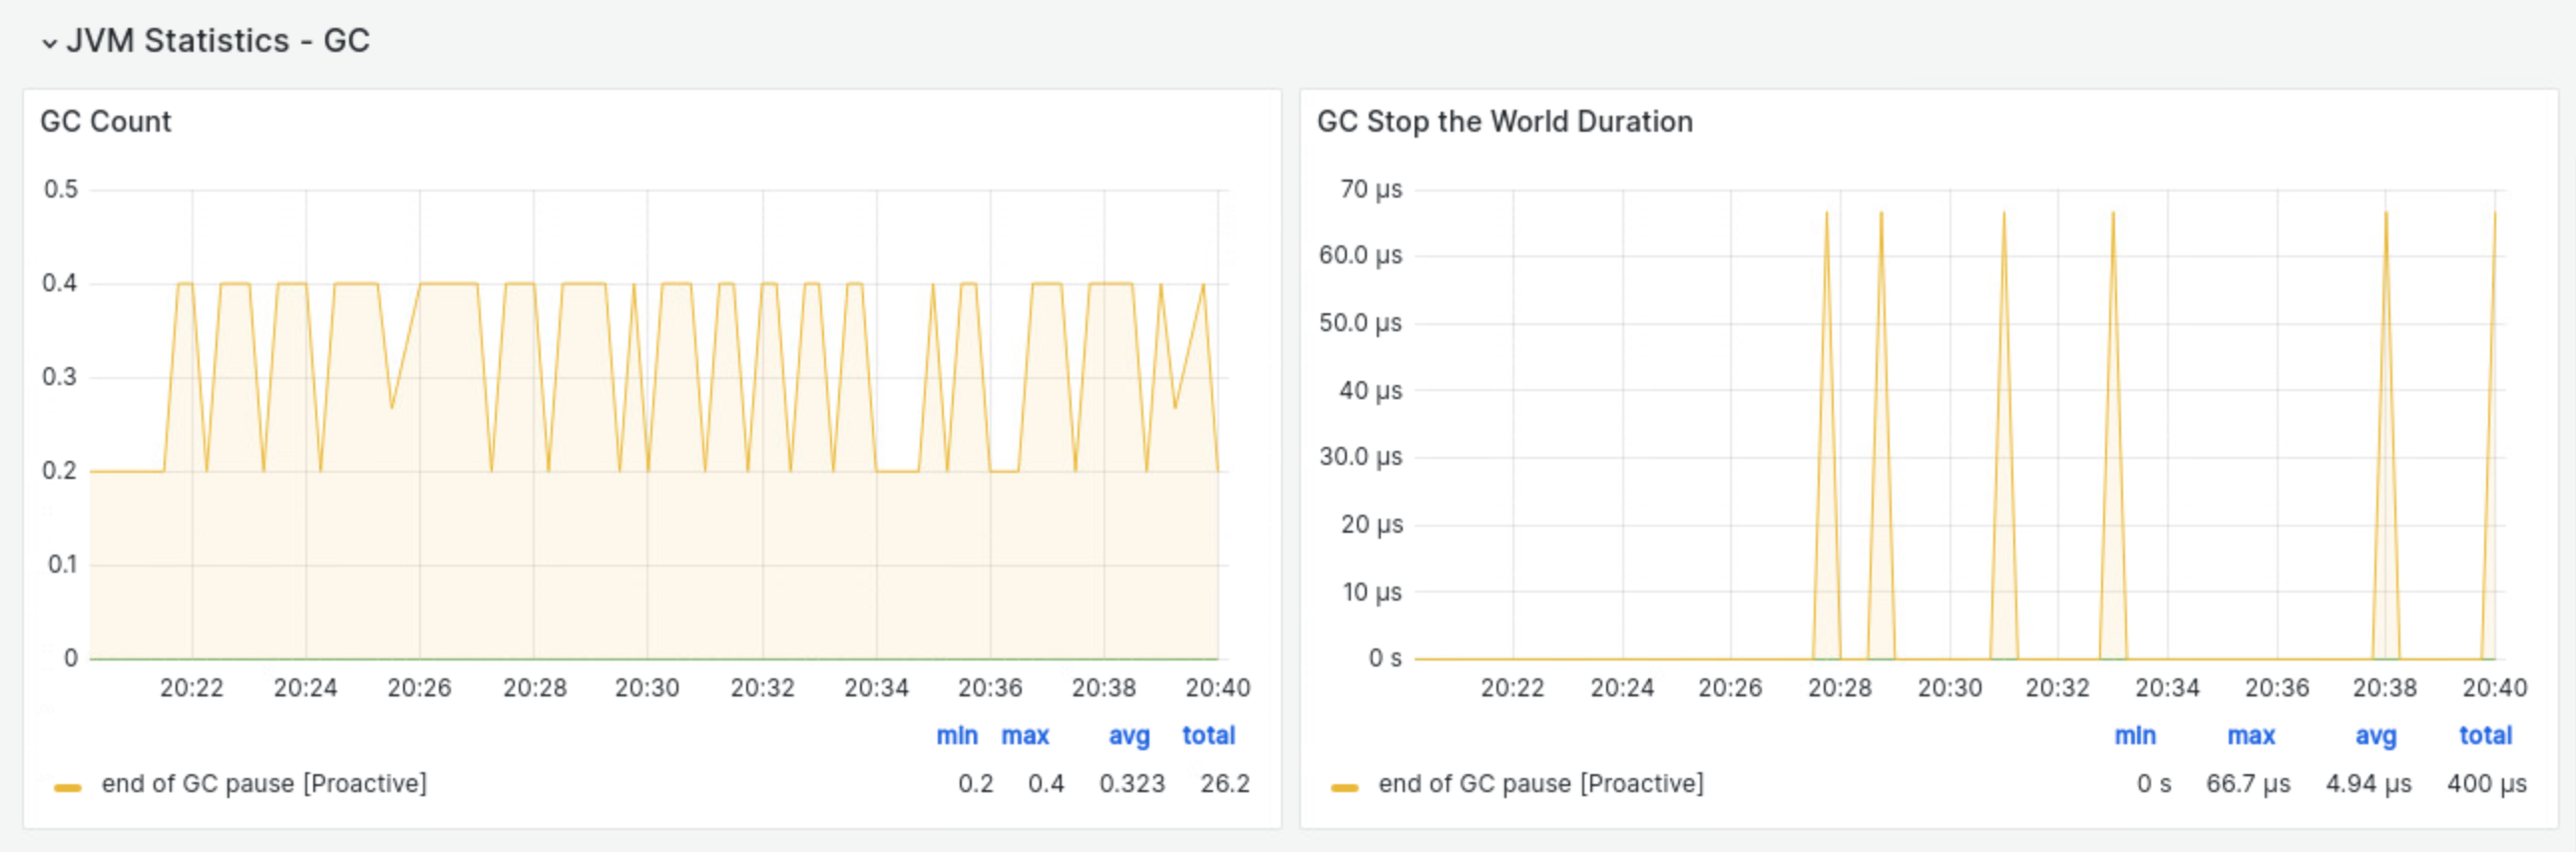Click the 4.94 µs avg value
Image resolution: width=2576 pixels, height=852 pixels.
(x=2368, y=783)
